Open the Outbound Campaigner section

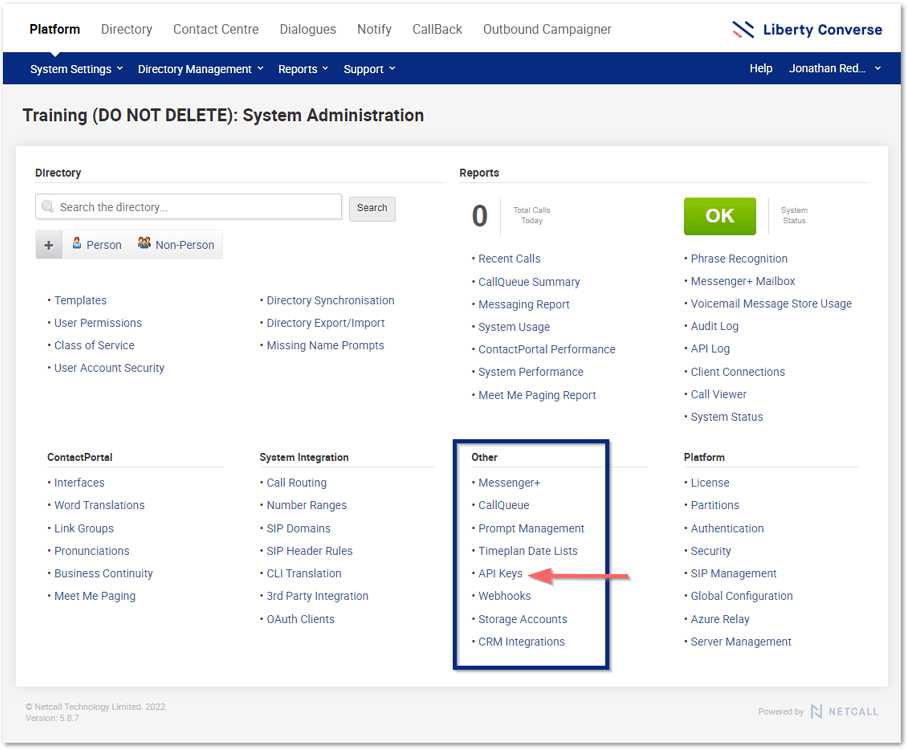[x=547, y=29]
